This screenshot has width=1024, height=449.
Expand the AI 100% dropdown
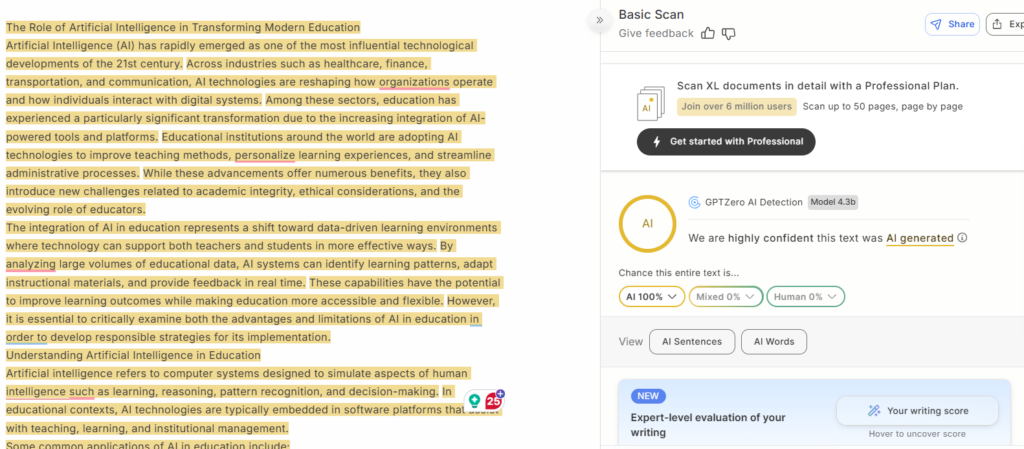[x=652, y=296]
